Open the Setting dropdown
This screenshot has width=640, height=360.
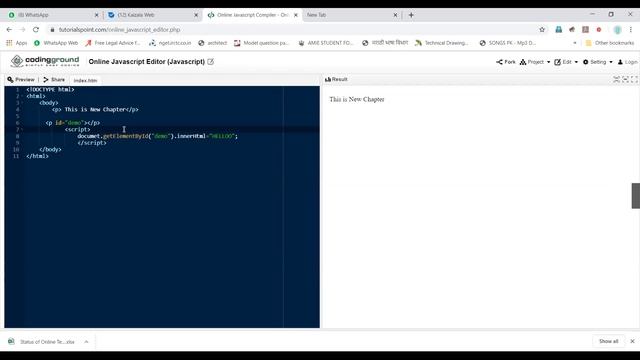tap(598, 62)
